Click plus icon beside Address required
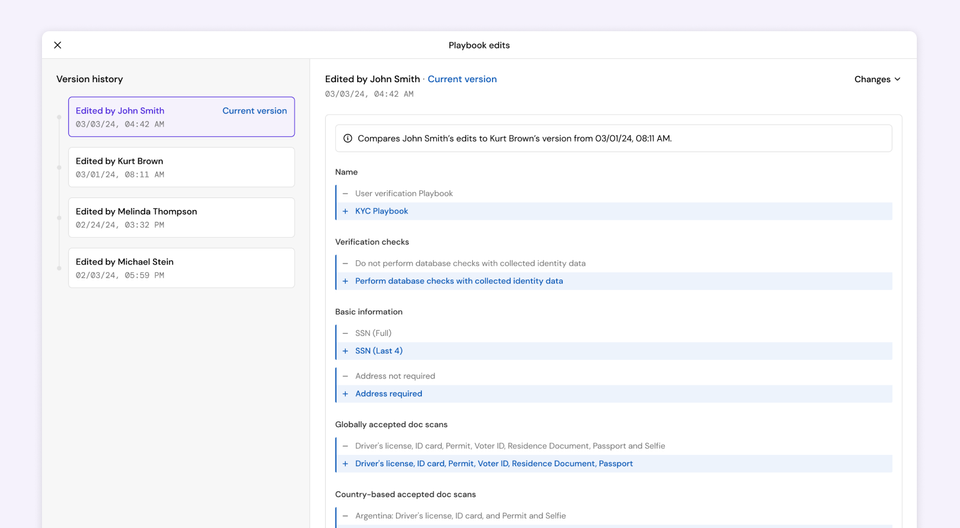Image resolution: width=960 pixels, height=528 pixels. [346, 394]
